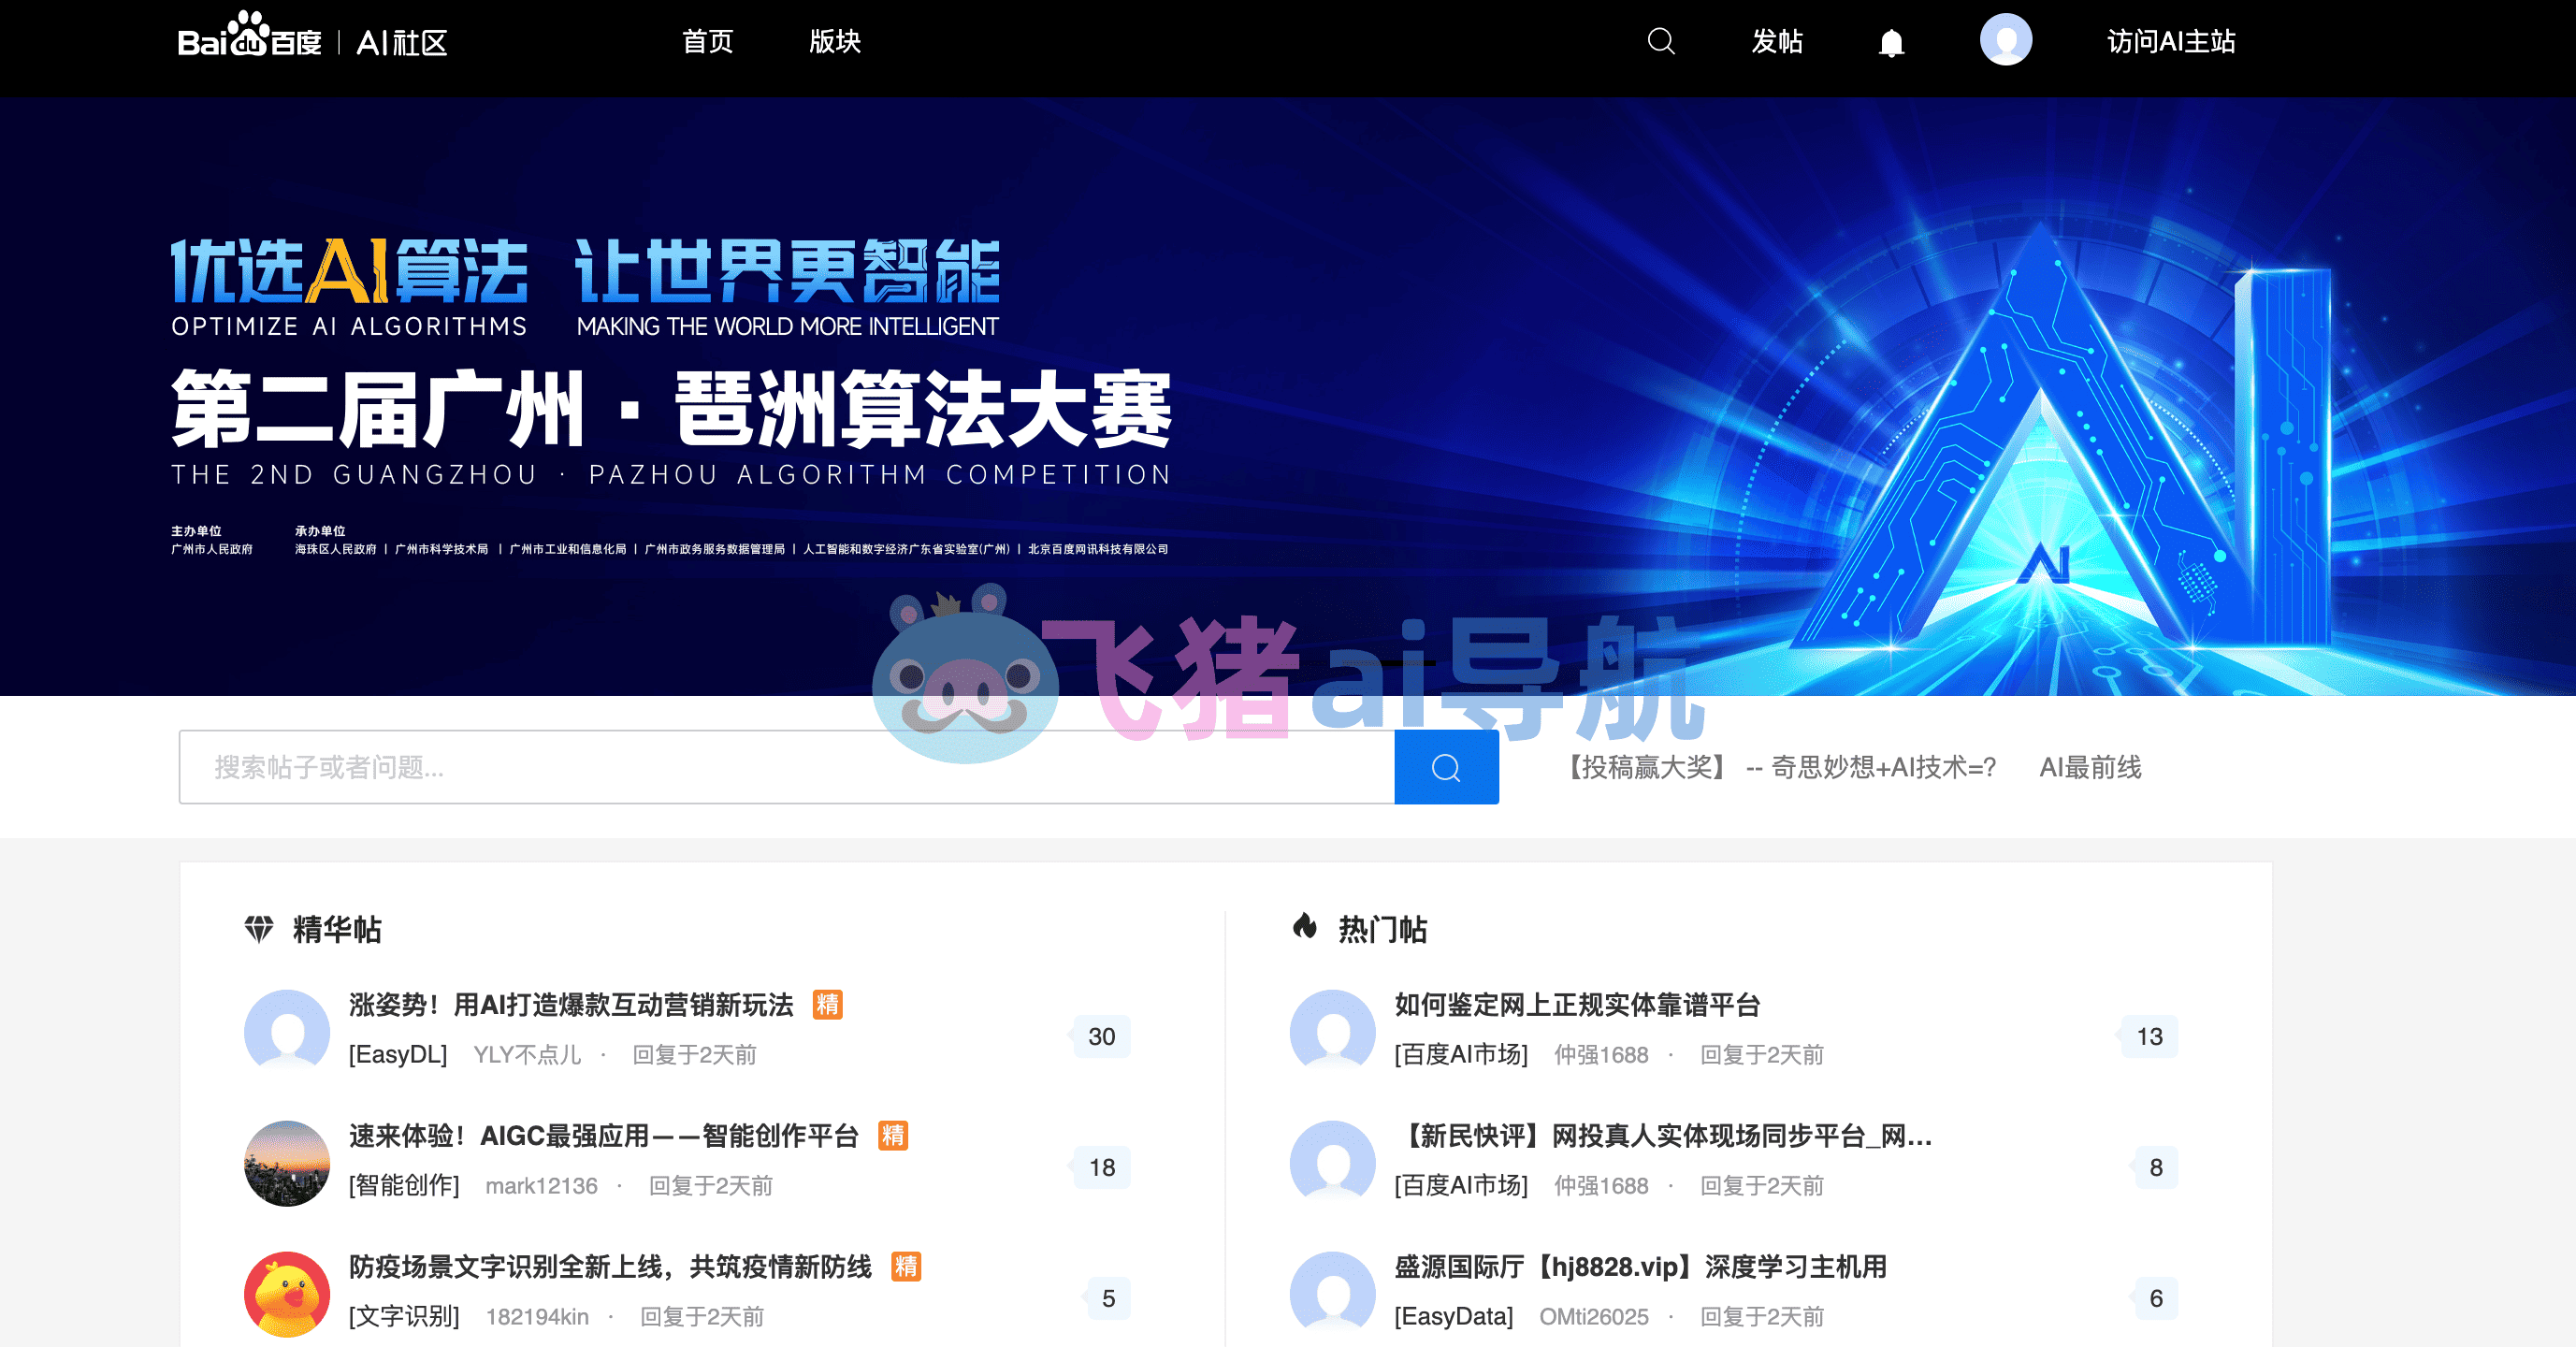Click the [百度AI市场] tag under 如何鉴定网上正规实体靠谱平台
The image size is (2576, 1347).
tap(1461, 1054)
